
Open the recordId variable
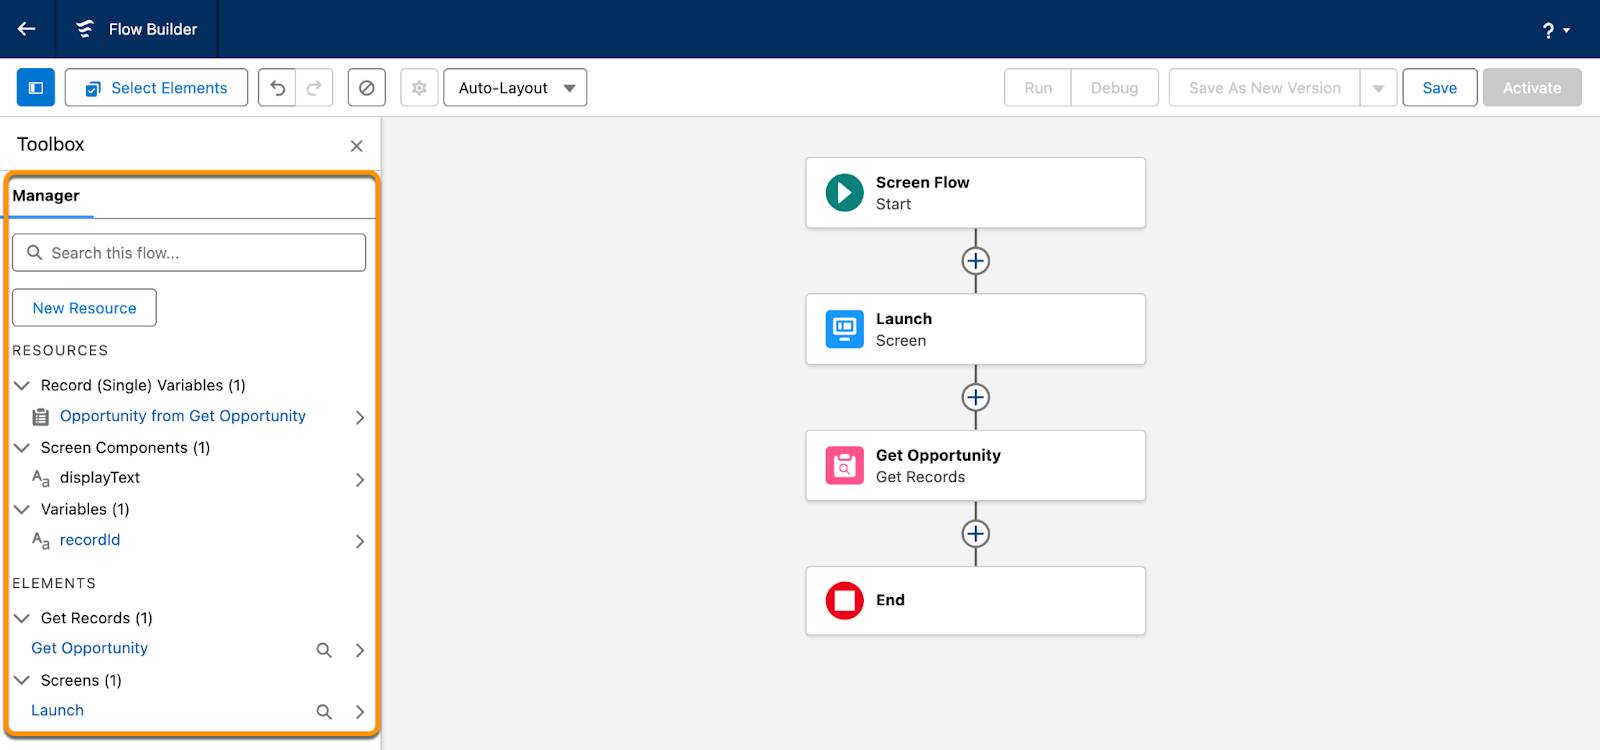(x=90, y=540)
